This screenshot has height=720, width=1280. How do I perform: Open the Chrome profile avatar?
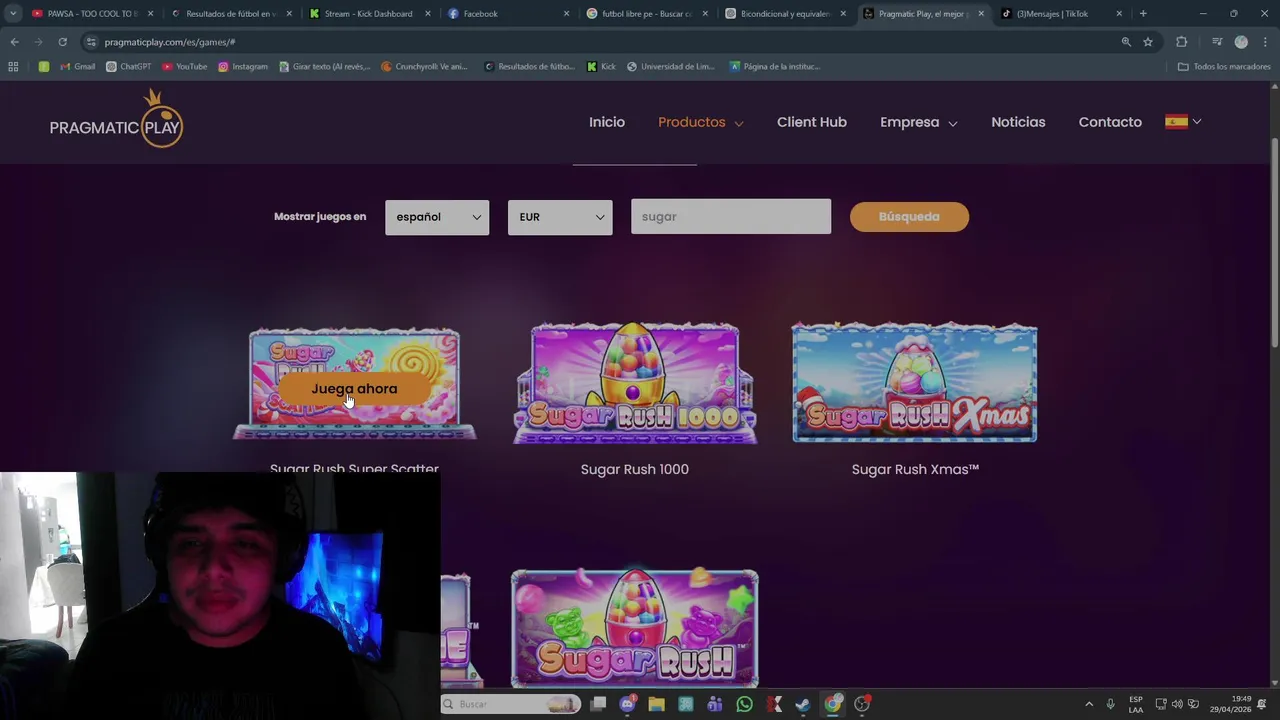pyautogui.click(x=1241, y=42)
